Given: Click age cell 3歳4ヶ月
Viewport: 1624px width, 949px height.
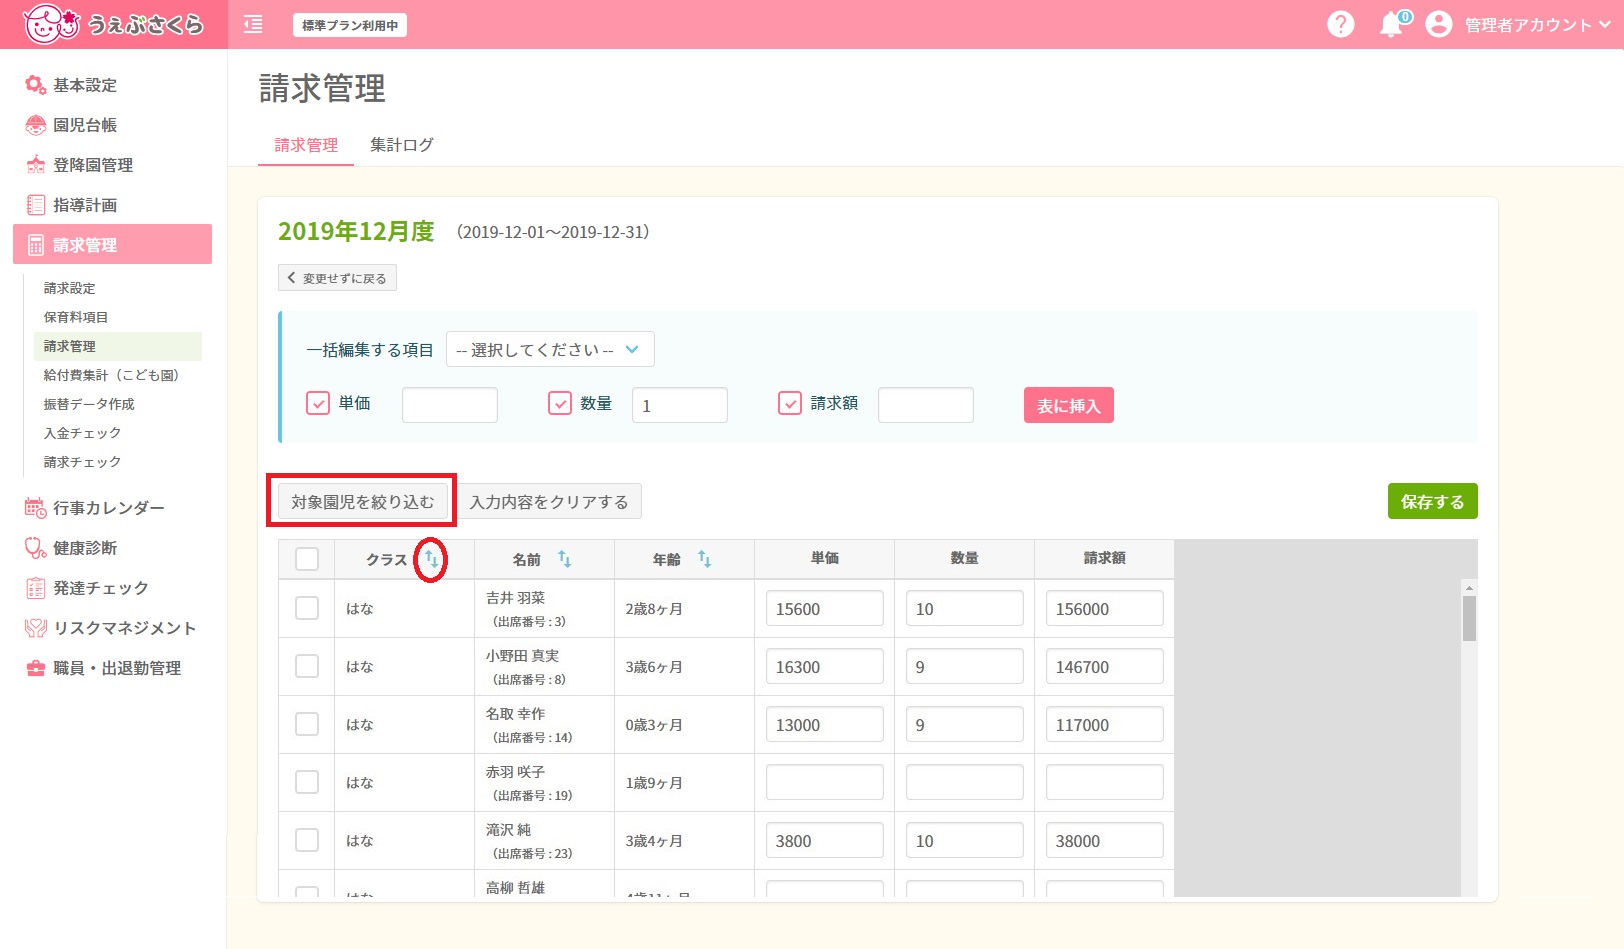Looking at the screenshot, I should coord(654,841).
